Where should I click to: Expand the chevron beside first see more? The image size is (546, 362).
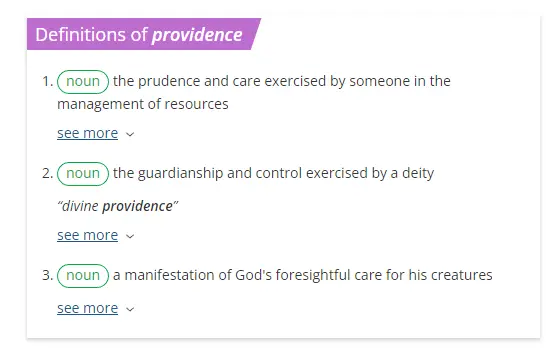(x=130, y=134)
